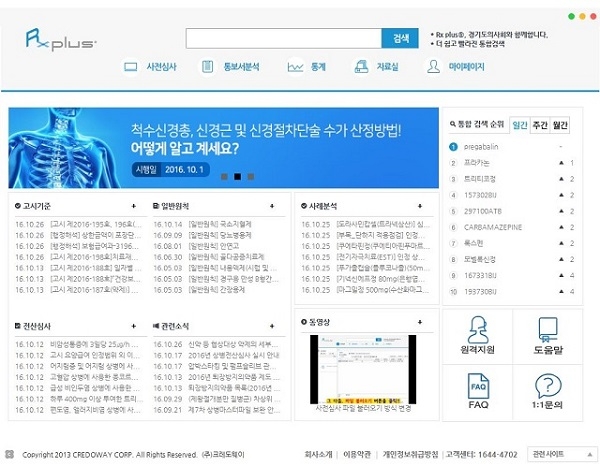Open 16.06.30 일반원칙 골다공증치료제 entry
The width and height of the screenshot is (600, 466).
[209, 257]
